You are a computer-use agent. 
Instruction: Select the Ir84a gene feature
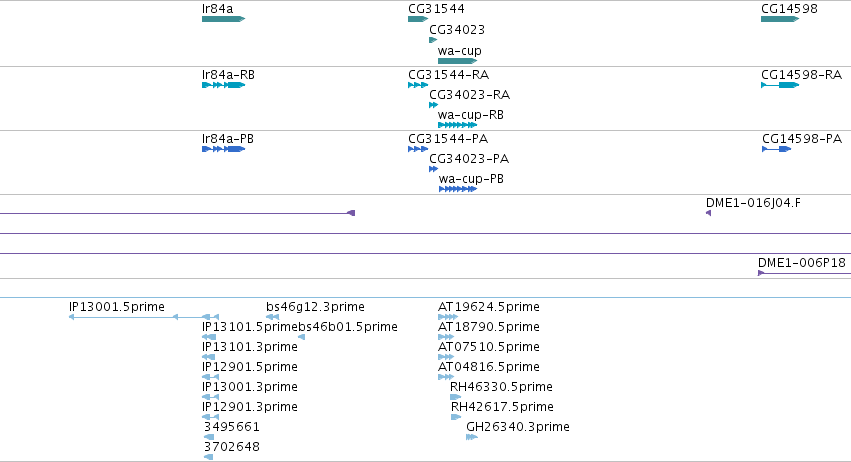click(224, 19)
